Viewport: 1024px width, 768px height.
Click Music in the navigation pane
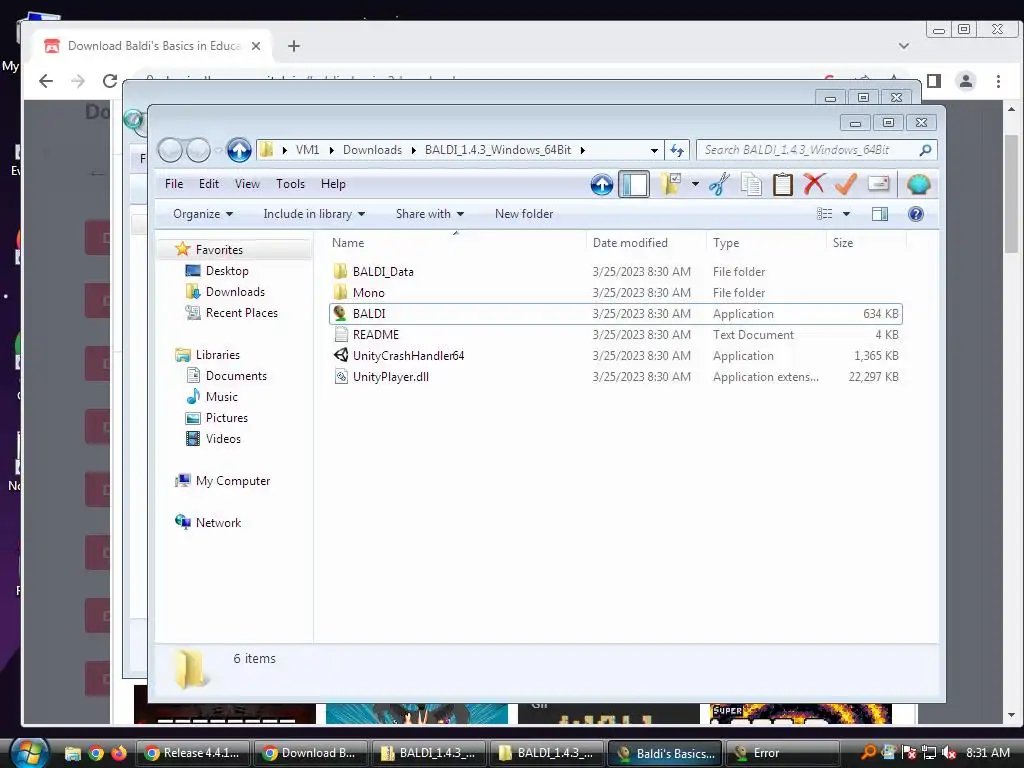coord(221,397)
